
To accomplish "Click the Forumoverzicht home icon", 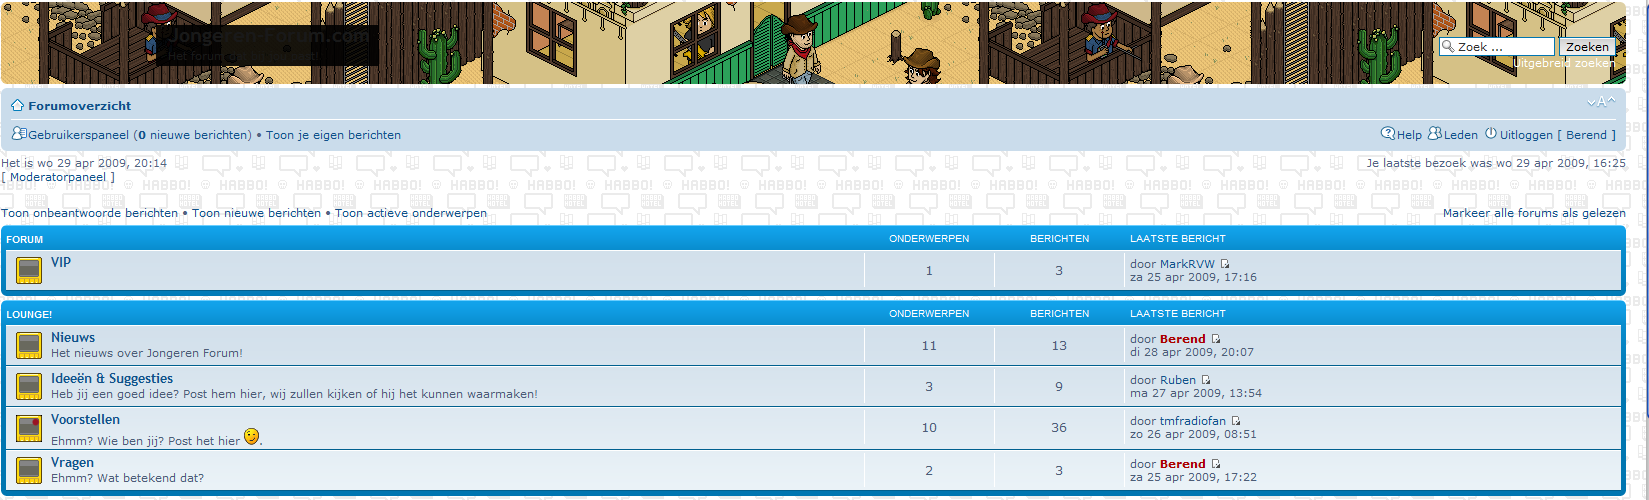I will [17, 105].
